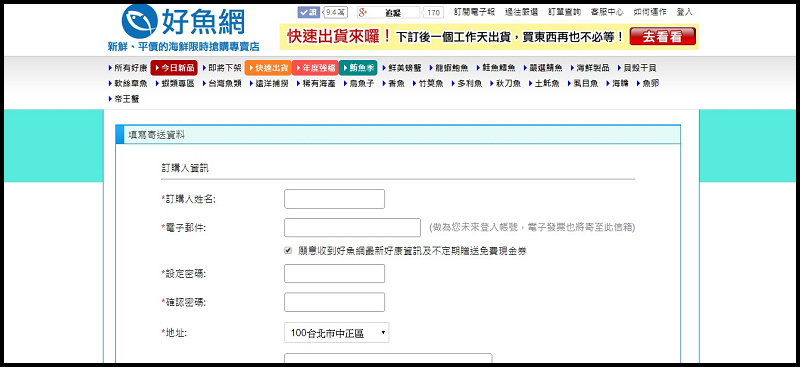Open the 100台北市中正區 address dropdown

tap(336, 333)
